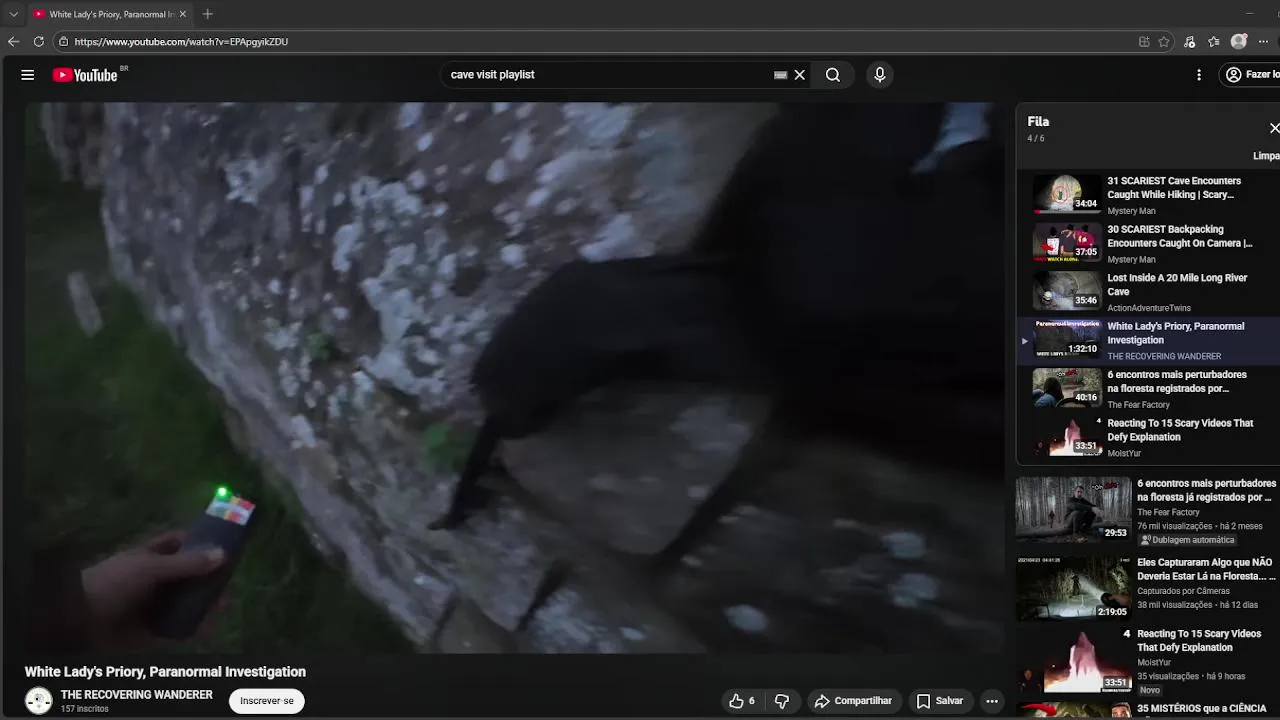Viewport: 1280px width, 720px height.
Task: Clear the search box text
Action: pos(800,75)
